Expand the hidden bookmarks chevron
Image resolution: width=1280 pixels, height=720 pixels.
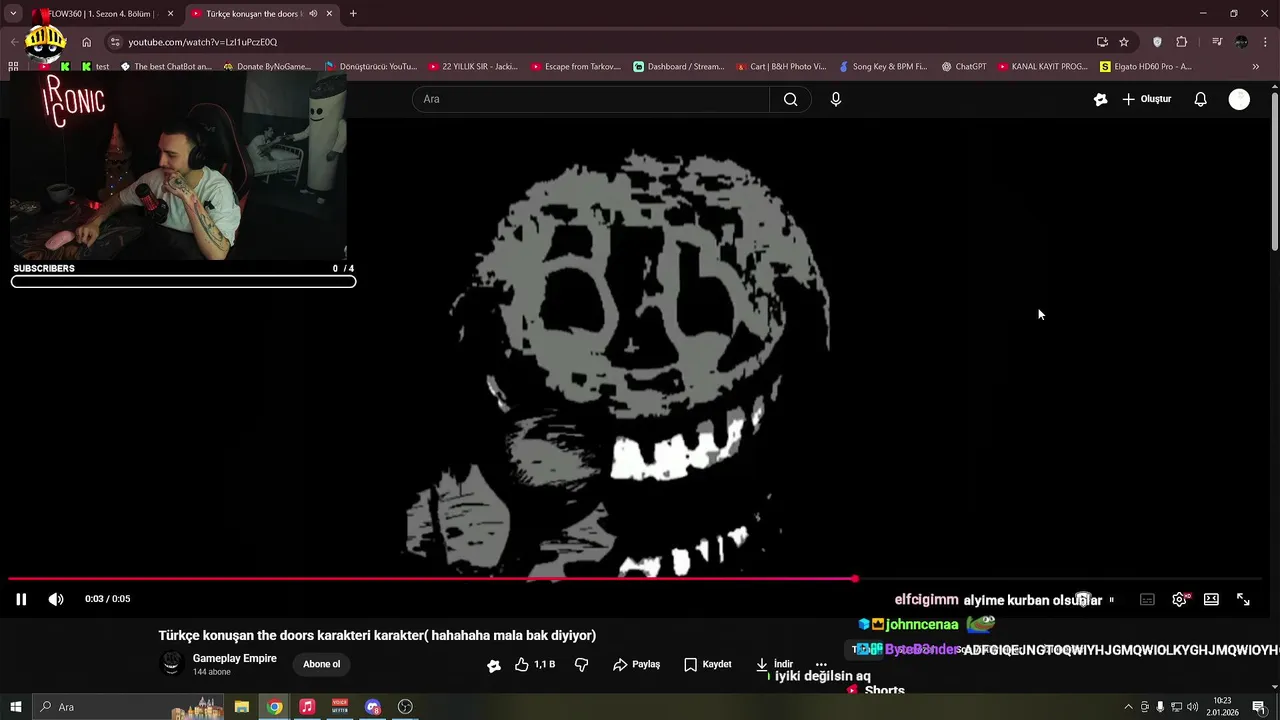tap(1256, 67)
